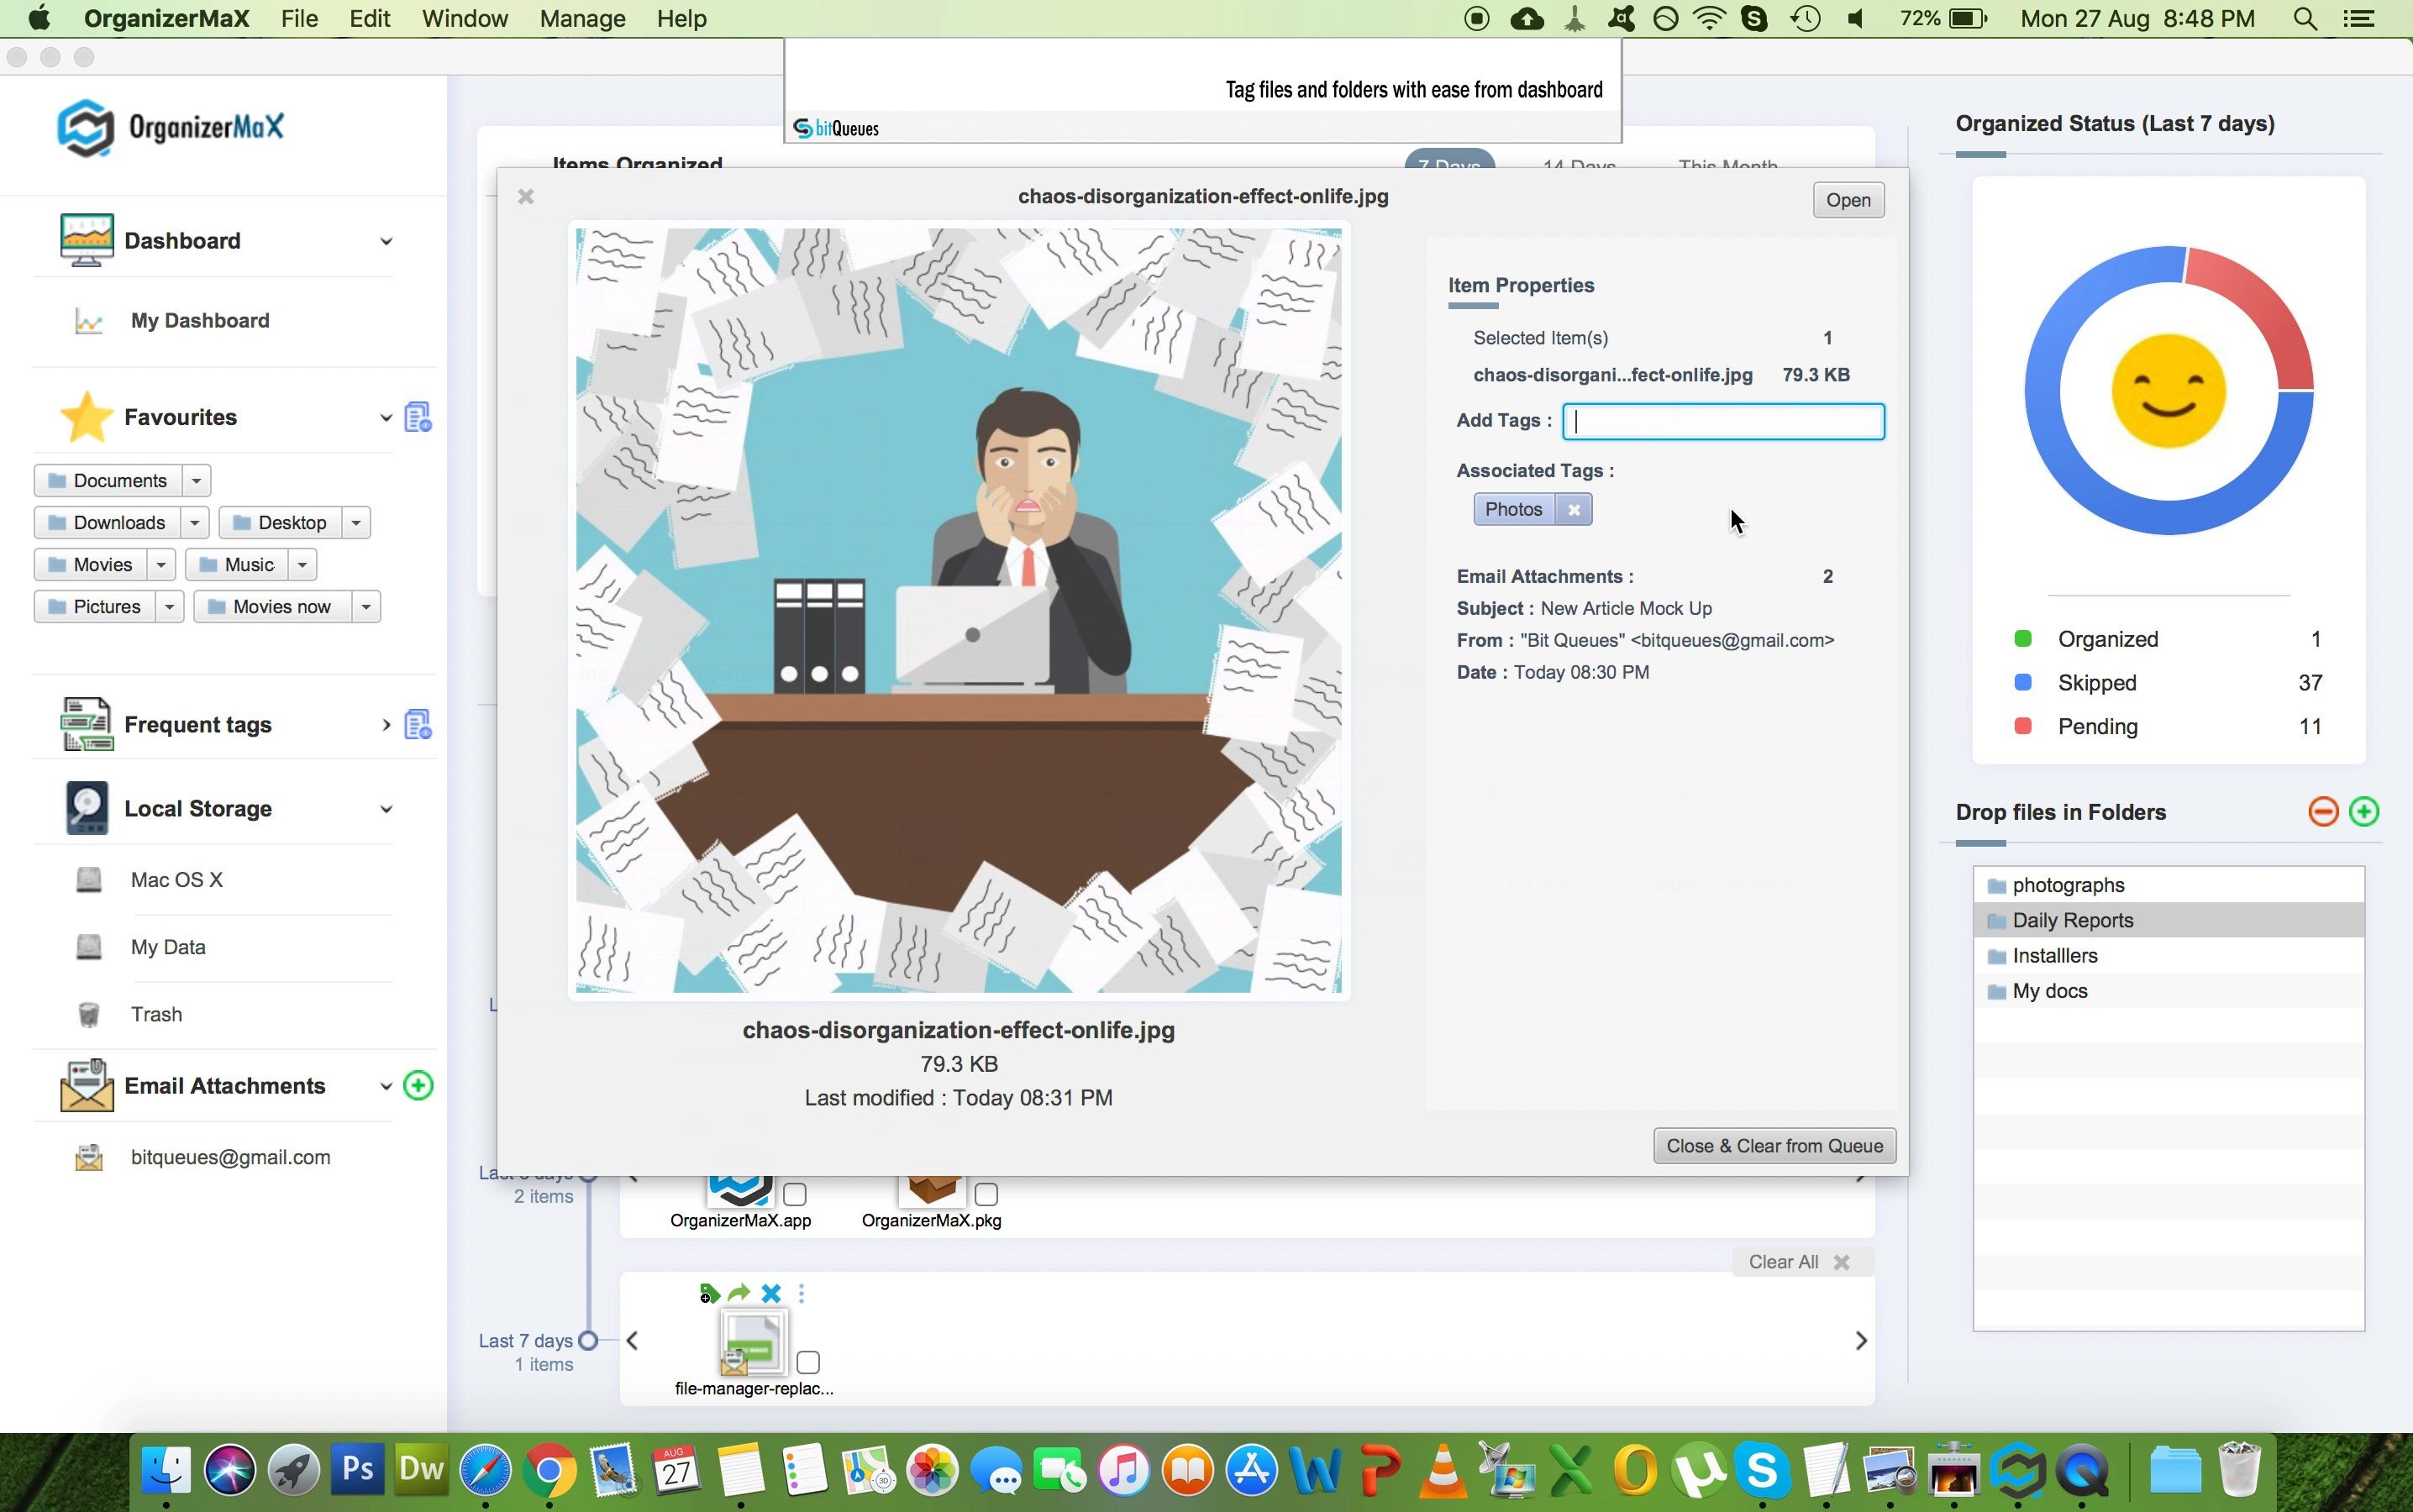2413x1512 pixels.
Task: Click the Time Machine menu bar icon
Action: [x=1806, y=19]
